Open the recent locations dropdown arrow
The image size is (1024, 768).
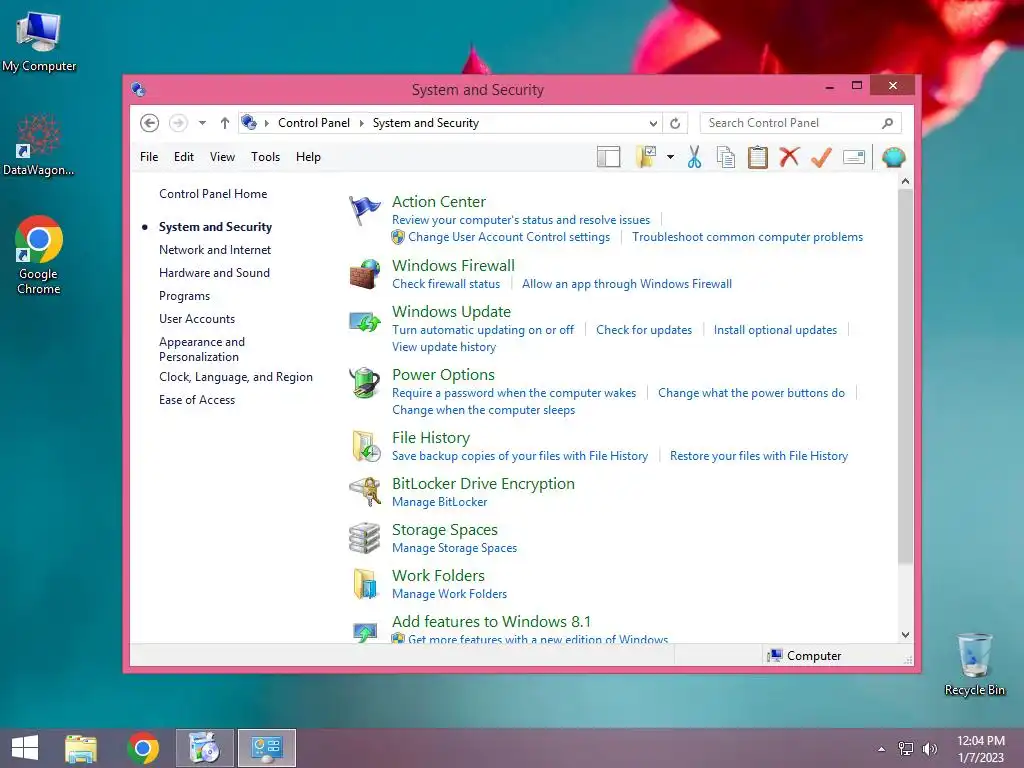[202, 123]
